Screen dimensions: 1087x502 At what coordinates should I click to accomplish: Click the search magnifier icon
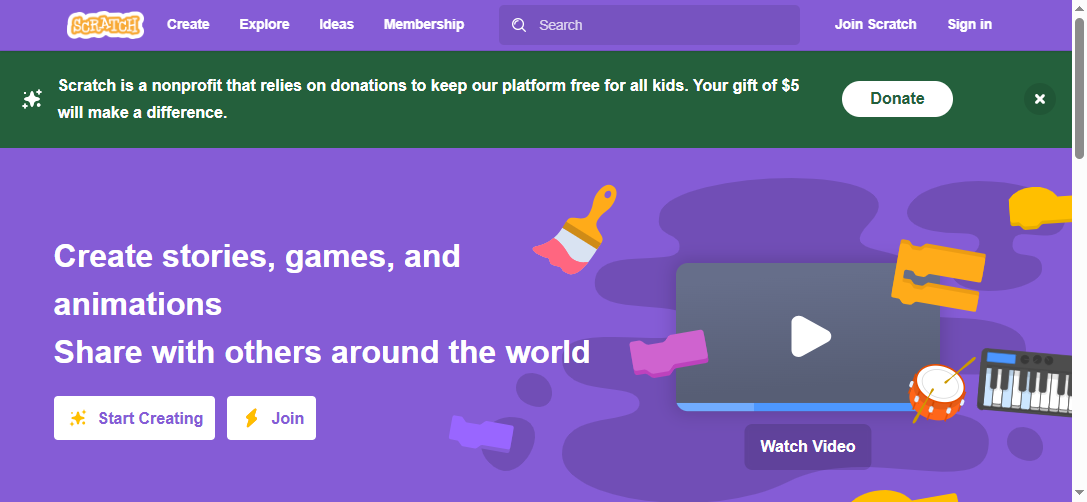pyautogui.click(x=519, y=25)
